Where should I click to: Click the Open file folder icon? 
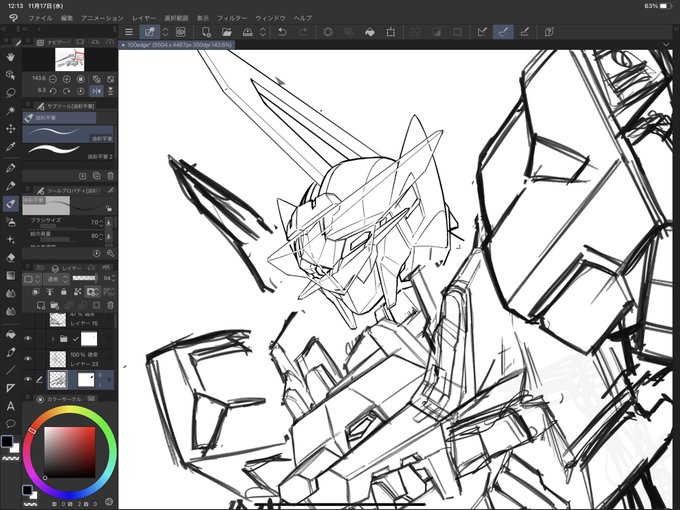(x=226, y=32)
